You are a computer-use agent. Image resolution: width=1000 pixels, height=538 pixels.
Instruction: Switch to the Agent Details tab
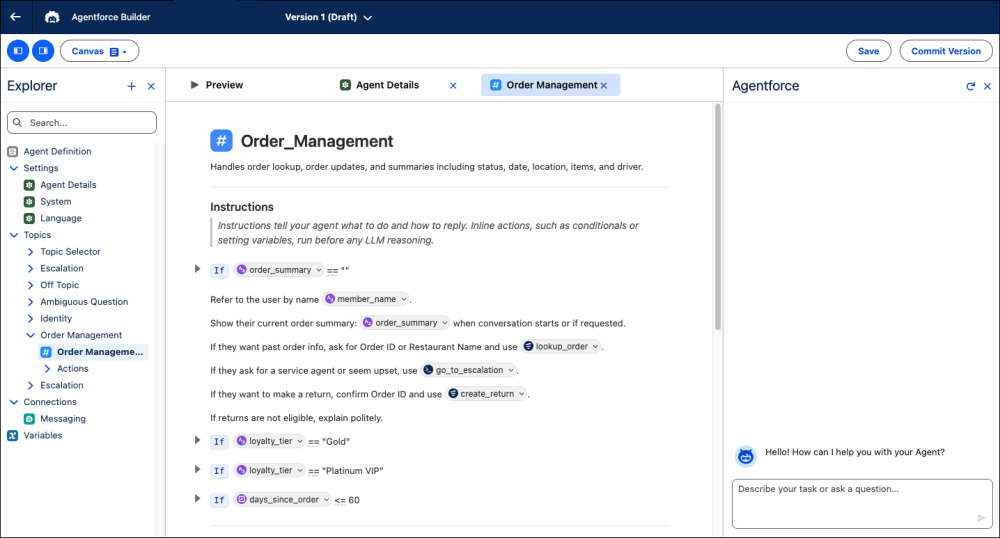click(x=380, y=85)
